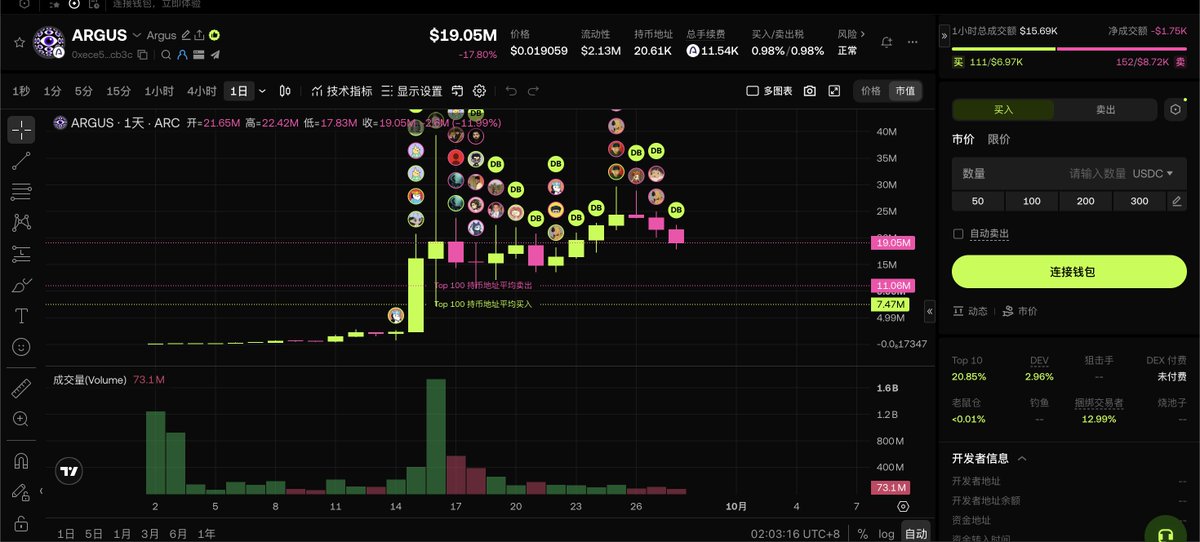Switch chart to 市值 market cap
This screenshot has height=542, width=1200.
click(903, 91)
